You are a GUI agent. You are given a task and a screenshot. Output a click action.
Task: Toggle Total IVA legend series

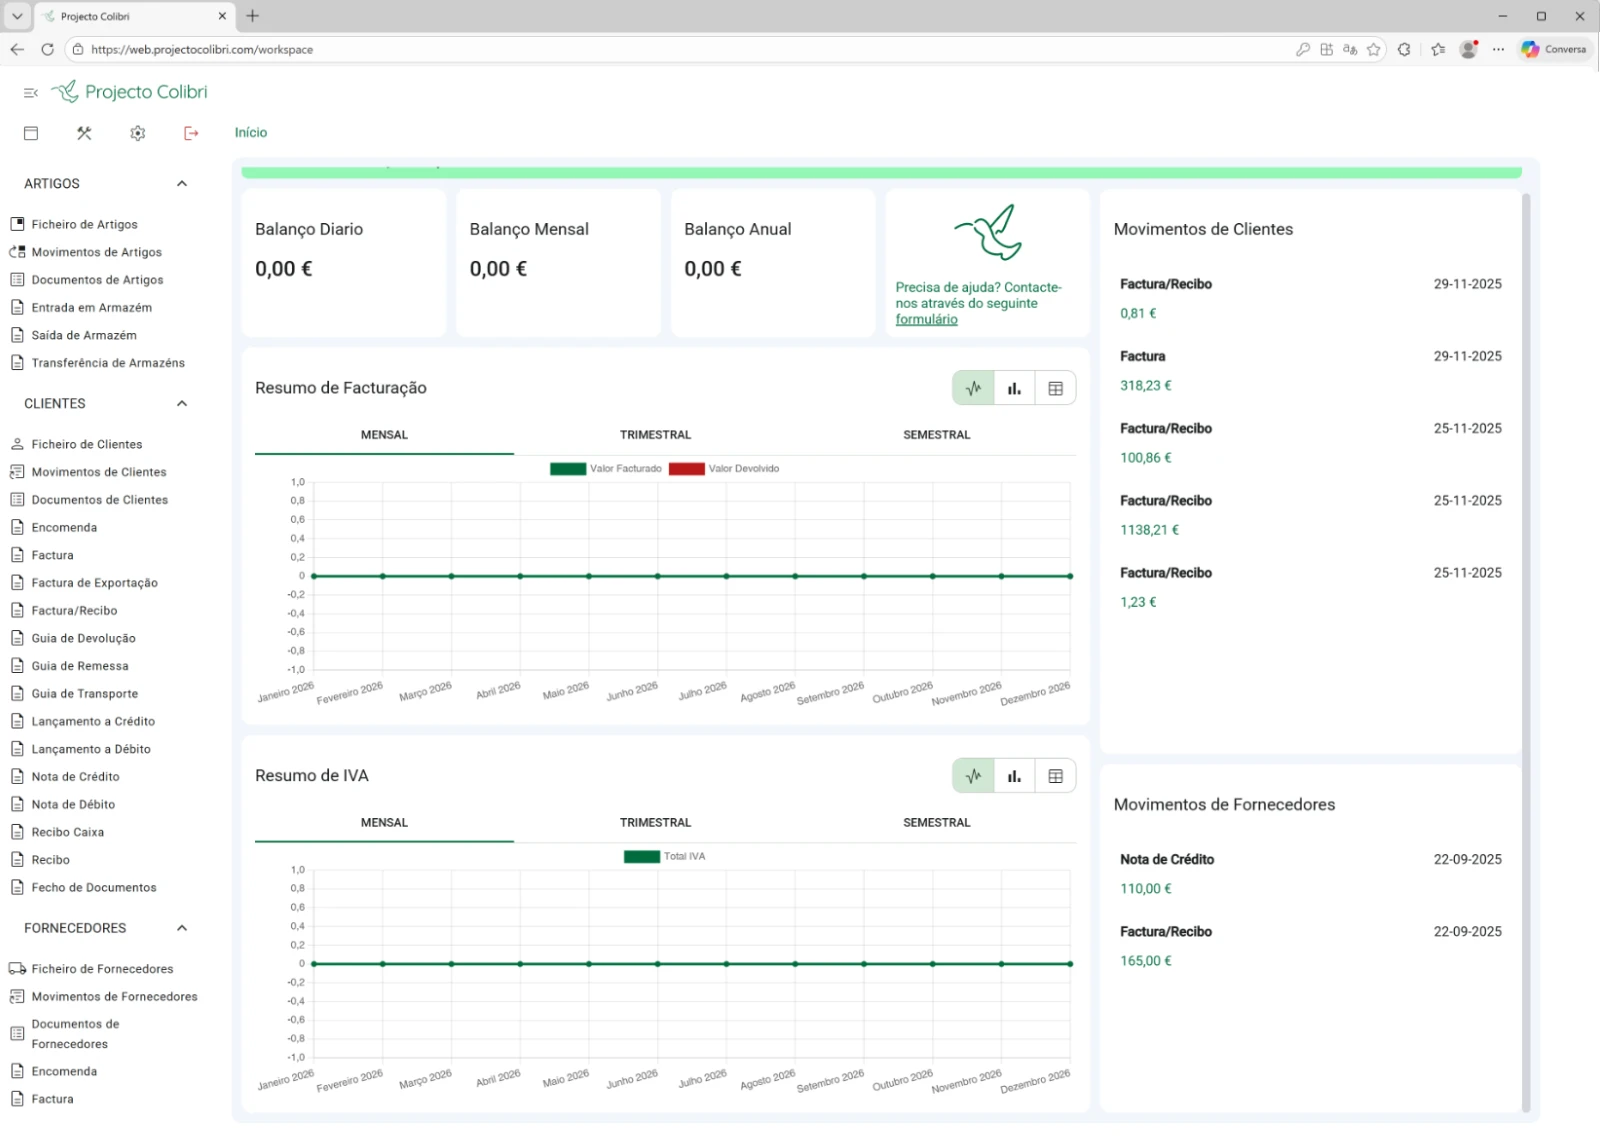coord(664,857)
